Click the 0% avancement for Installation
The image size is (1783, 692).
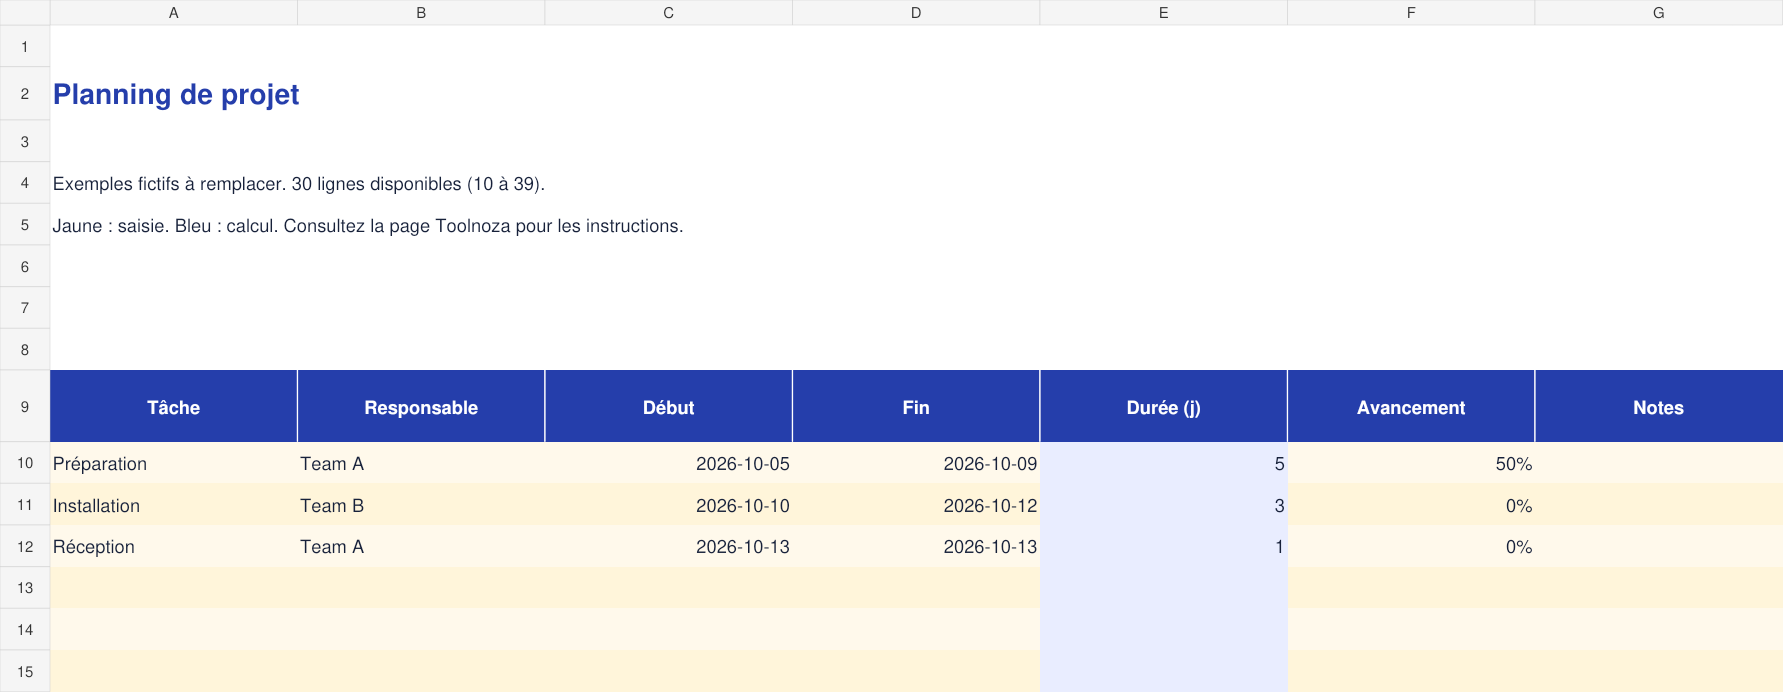1411,506
